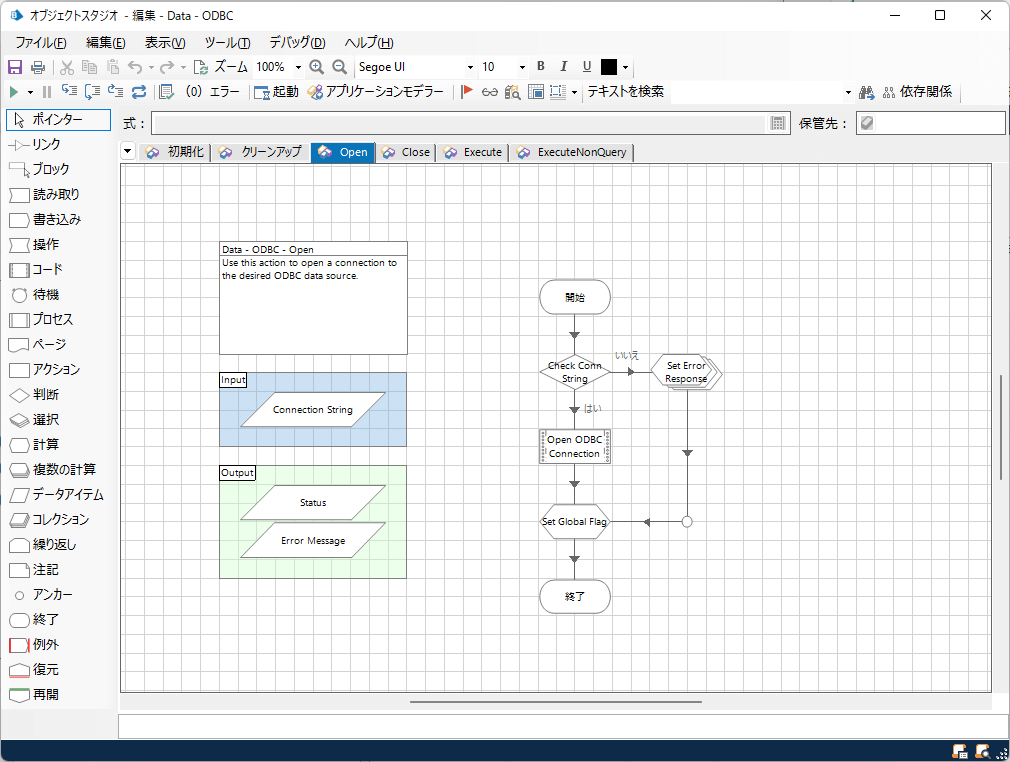Screen dimensions: 1010x762
Task: Open the Segoe UI font dropdown
Action: pos(470,67)
